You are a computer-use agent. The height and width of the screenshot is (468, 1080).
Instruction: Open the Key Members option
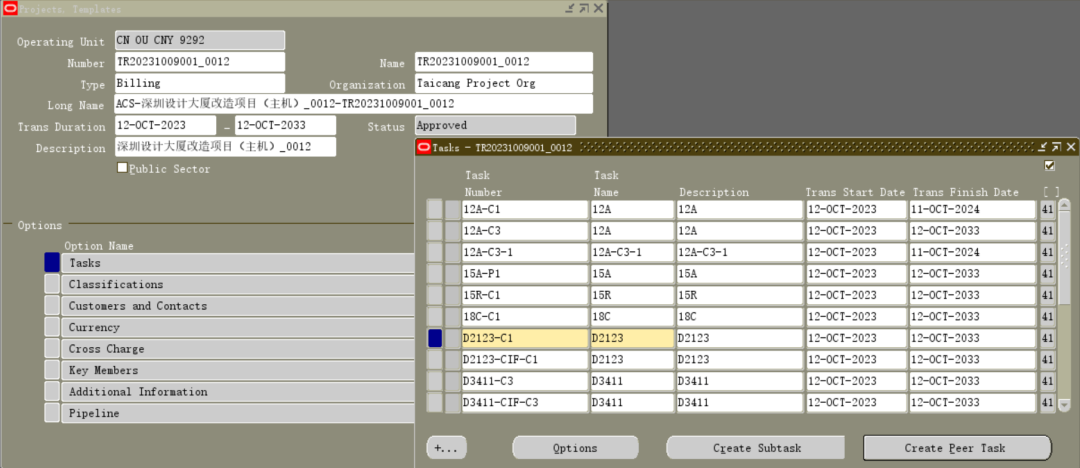238,370
